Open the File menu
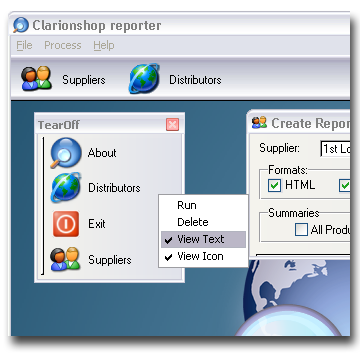 point(24,45)
